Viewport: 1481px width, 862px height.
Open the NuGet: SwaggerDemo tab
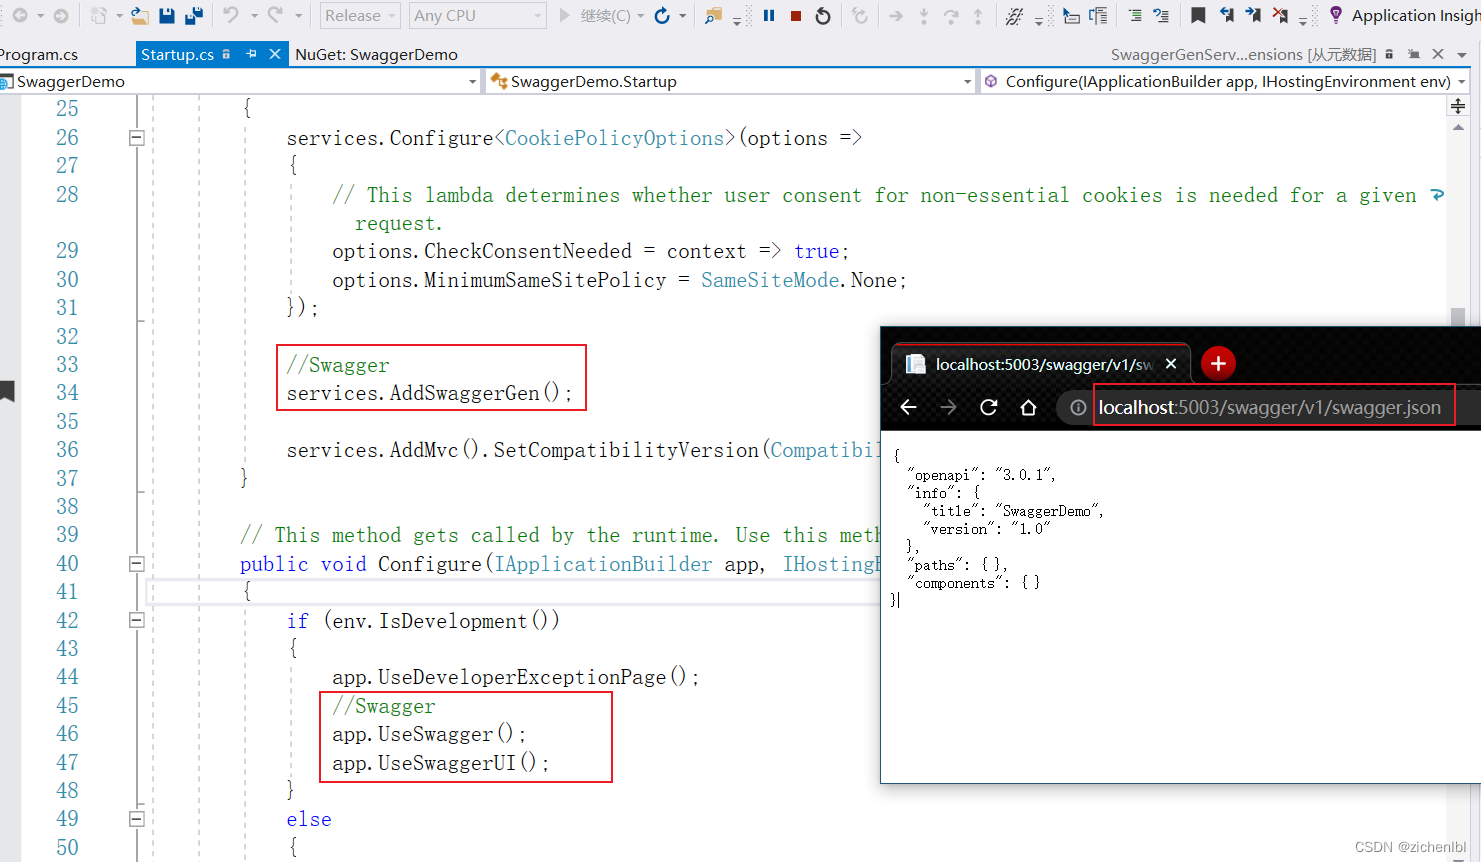click(377, 54)
